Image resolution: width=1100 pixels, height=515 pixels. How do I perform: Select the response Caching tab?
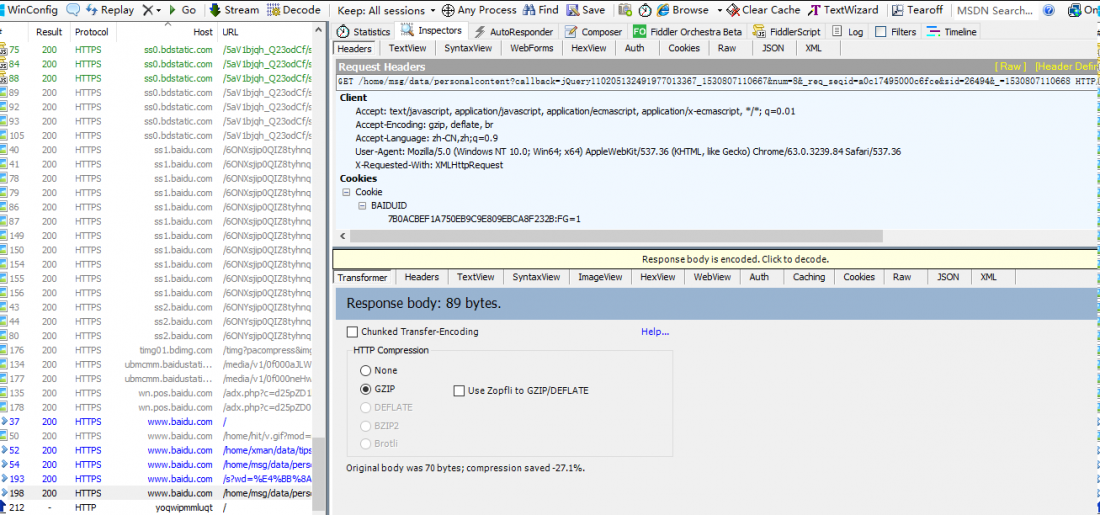pyautogui.click(x=809, y=277)
